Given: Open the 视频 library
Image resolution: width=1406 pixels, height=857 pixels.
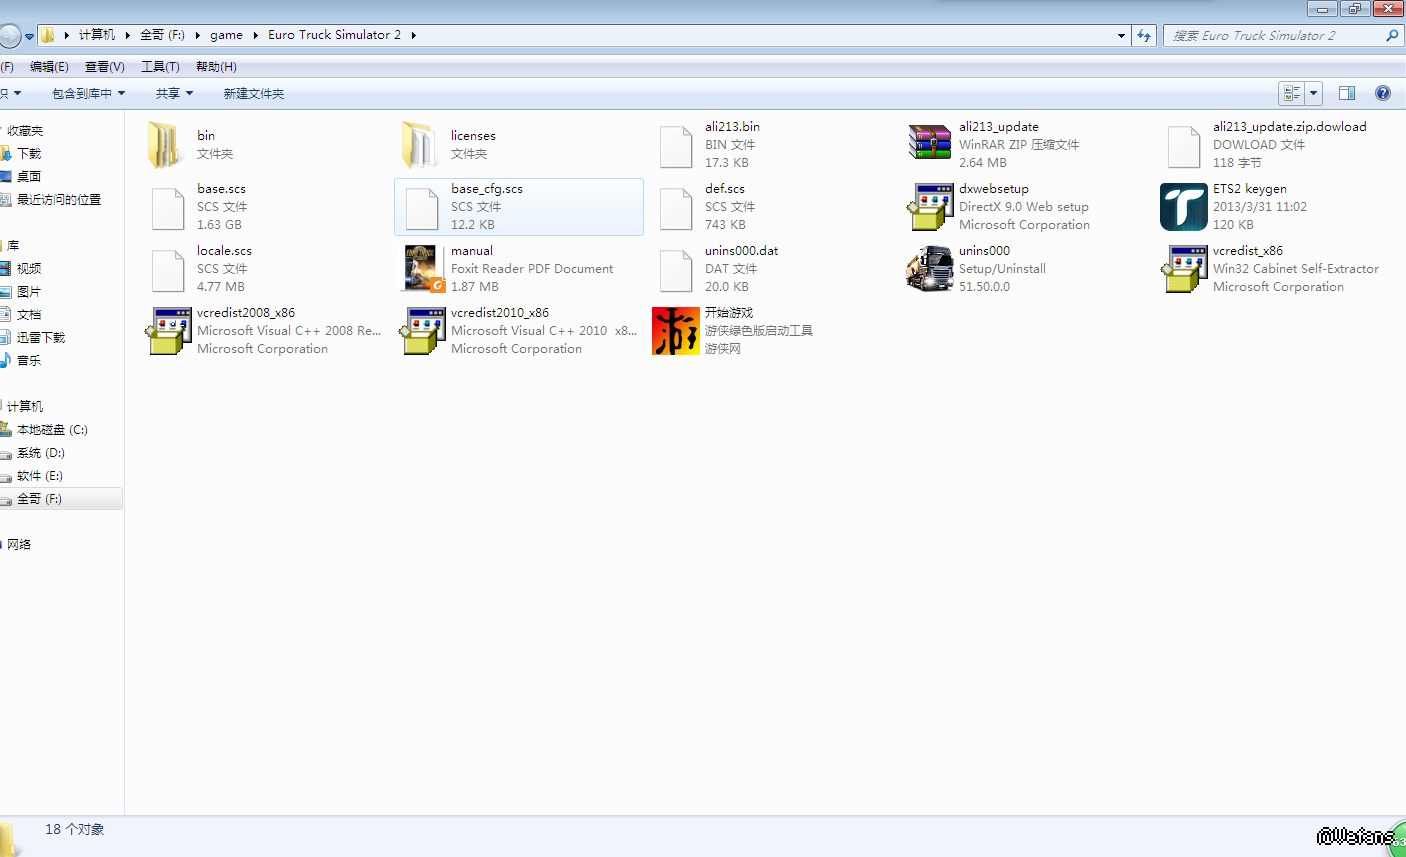Looking at the screenshot, I should pyautogui.click(x=29, y=268).
